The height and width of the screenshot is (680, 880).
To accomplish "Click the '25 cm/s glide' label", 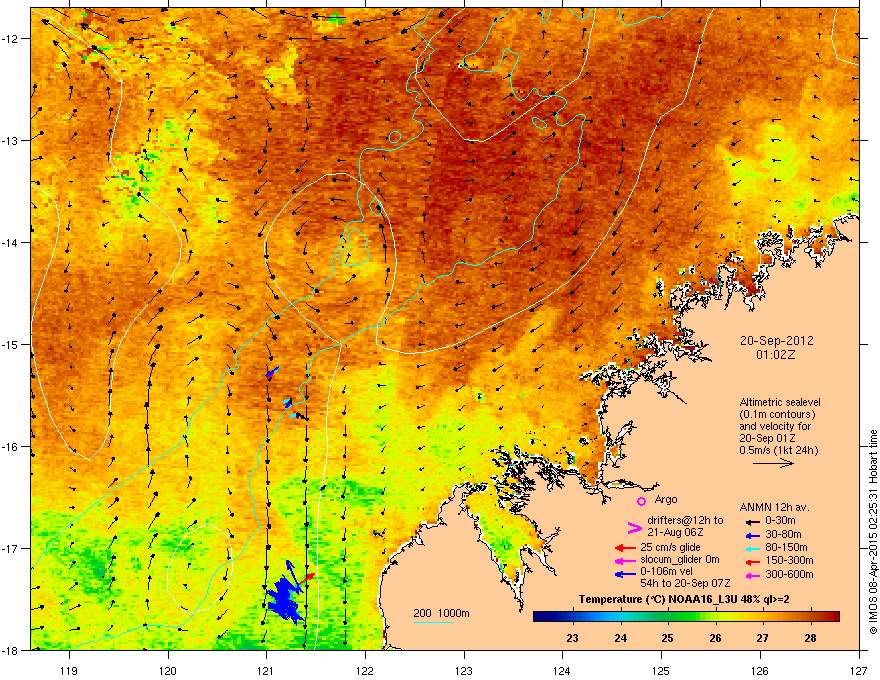I will coord(671,547).
